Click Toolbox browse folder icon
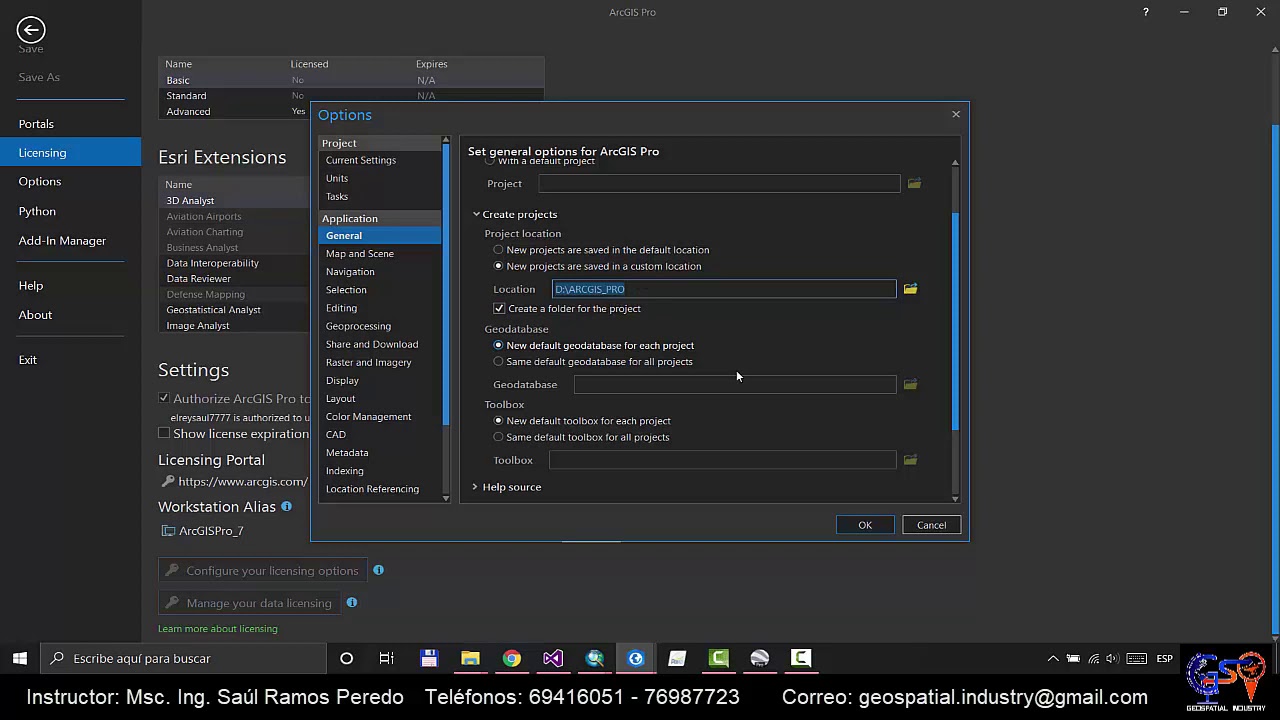This screenshot has height=720, width=1280. tap(910, 460)
